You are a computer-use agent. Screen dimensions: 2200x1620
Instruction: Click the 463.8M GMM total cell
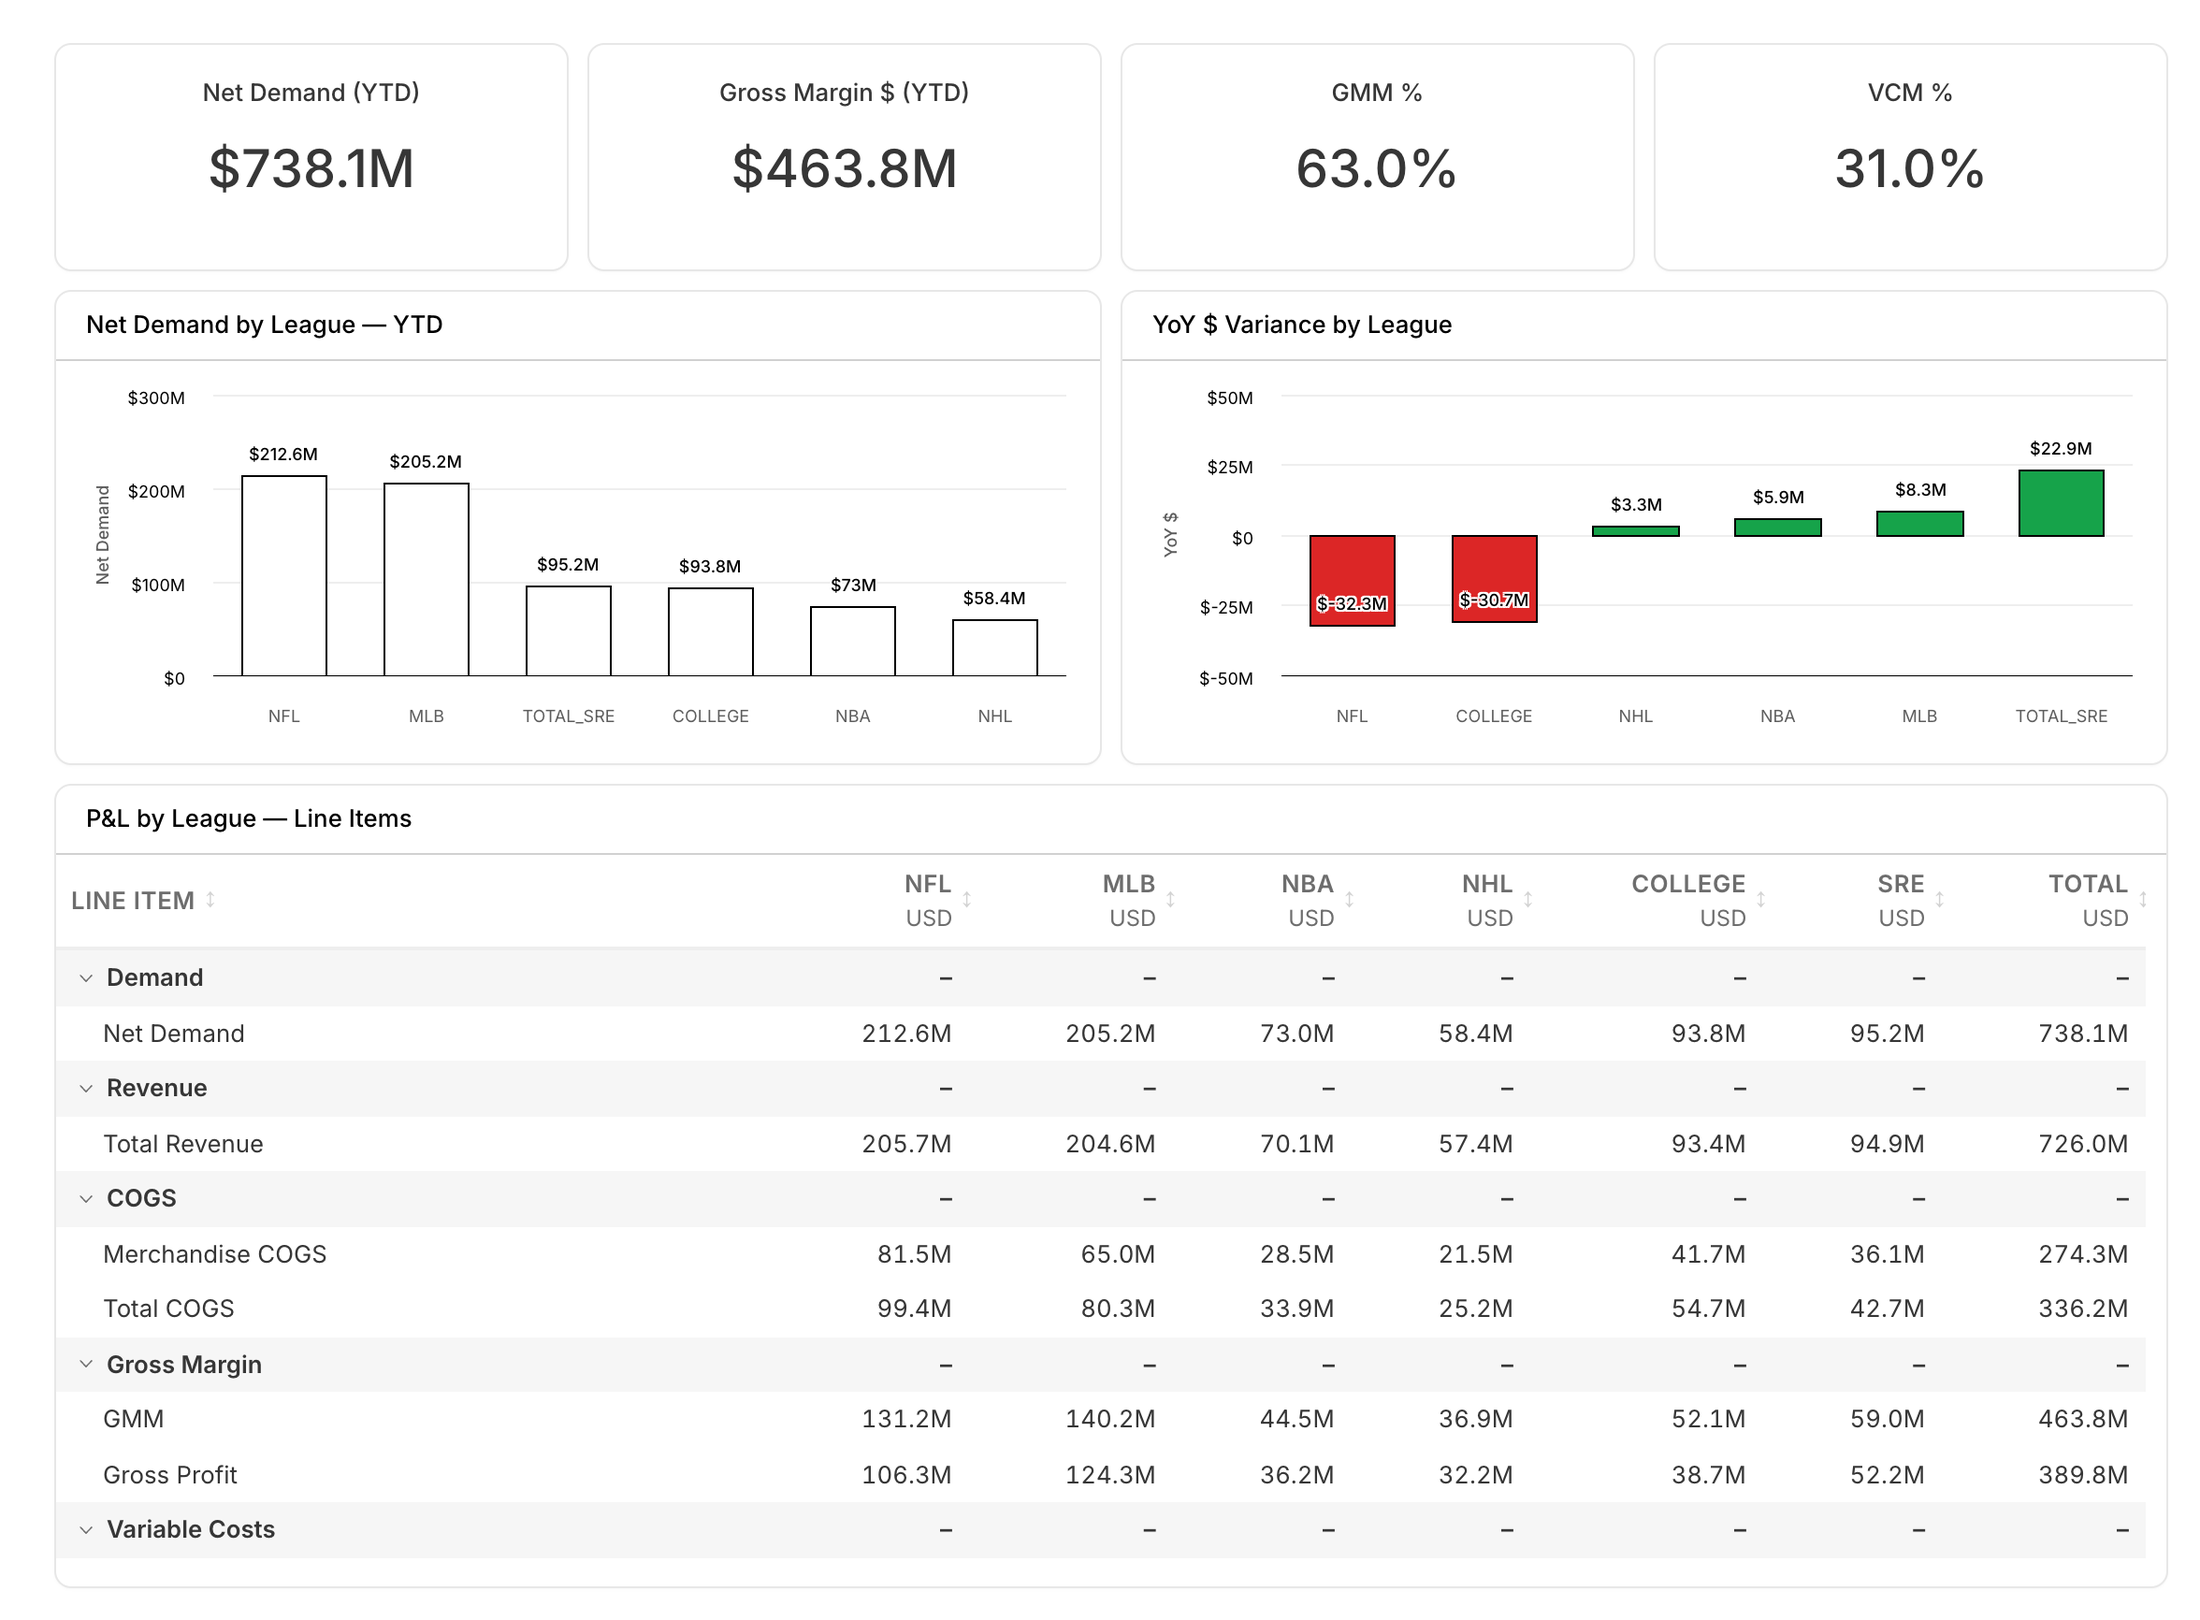[x=2083, y=1418]
